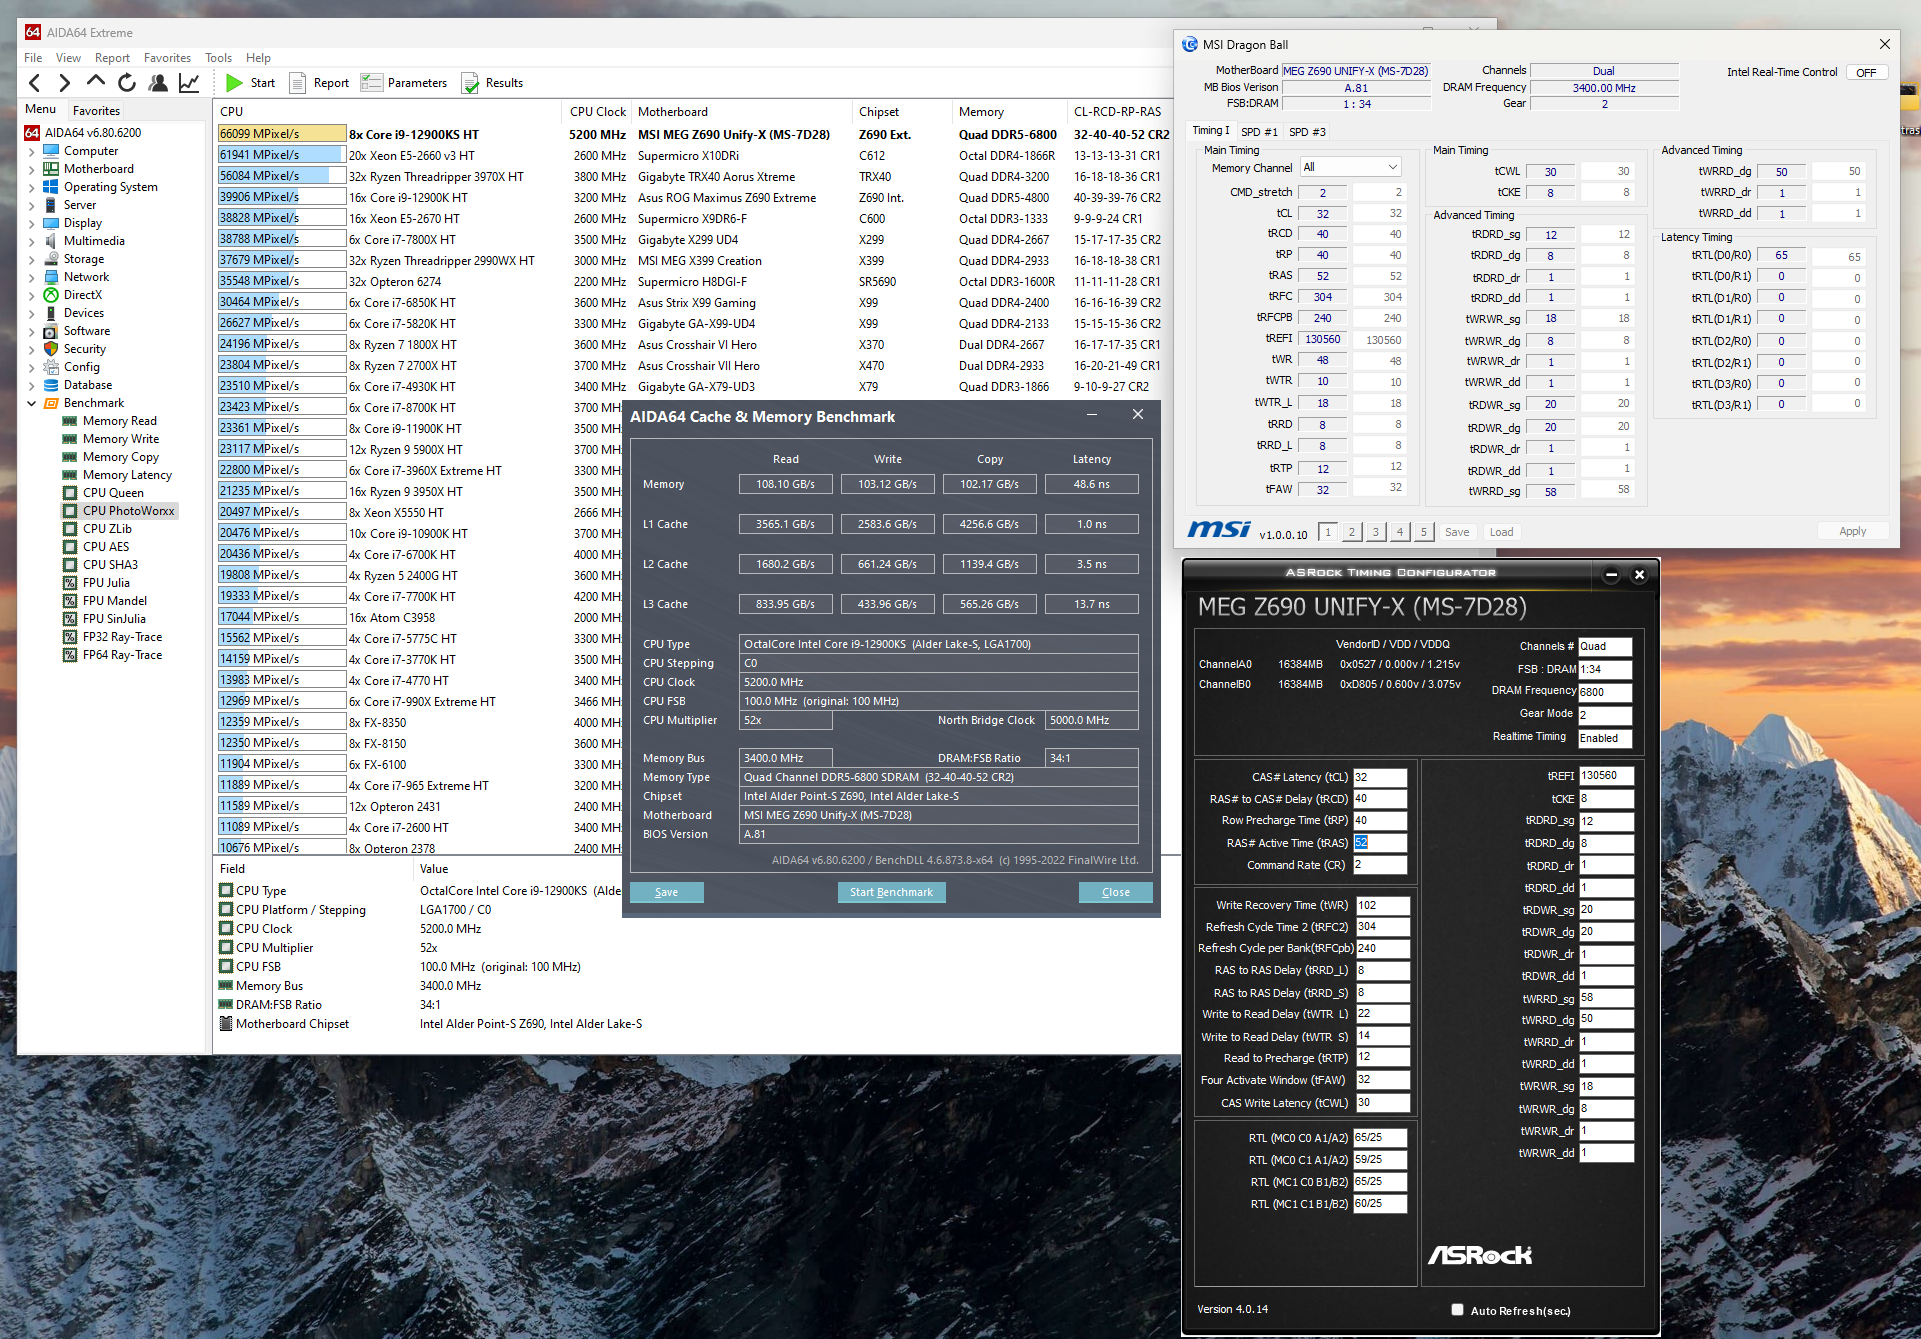
Task: Select profile 3 button in MSI Dragon Ball
Action: click(x=1375, y=532)
